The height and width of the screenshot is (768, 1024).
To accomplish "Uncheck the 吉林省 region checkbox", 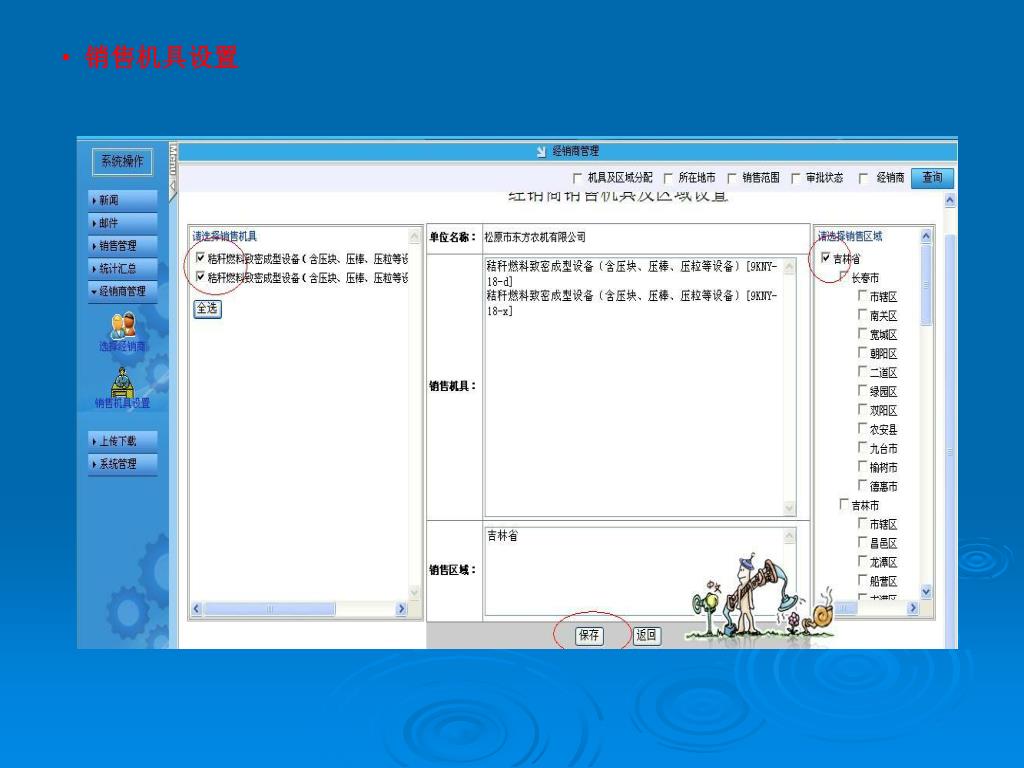I will [x=826, y=258].
